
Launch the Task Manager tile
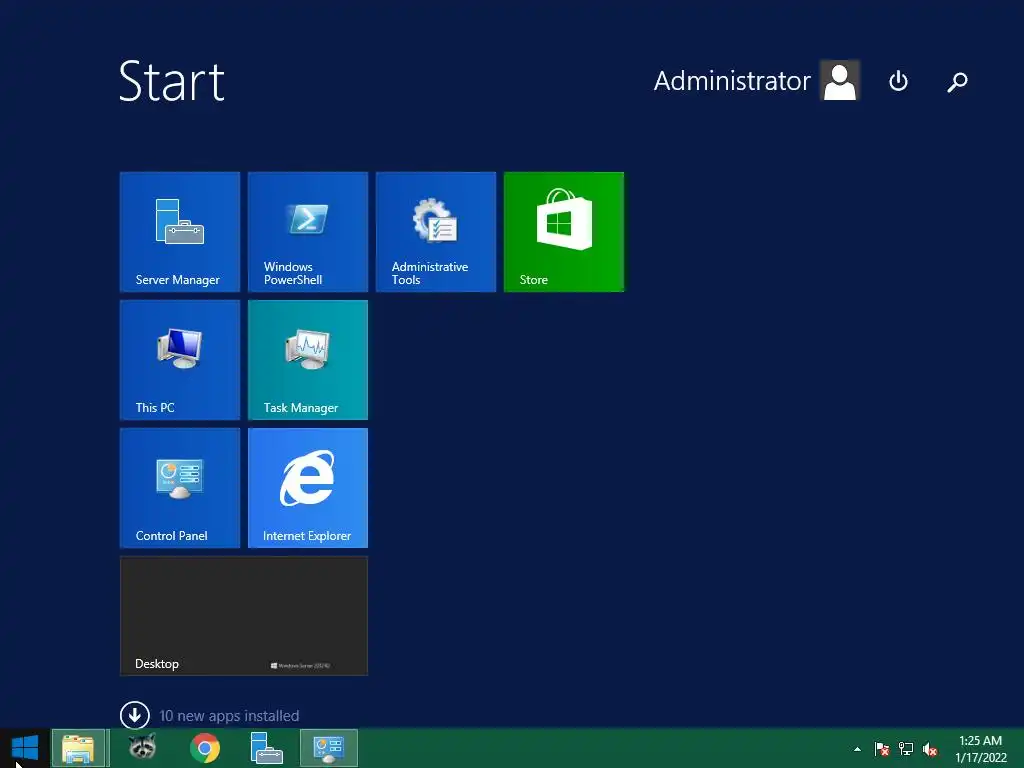(x=308, y=360)
